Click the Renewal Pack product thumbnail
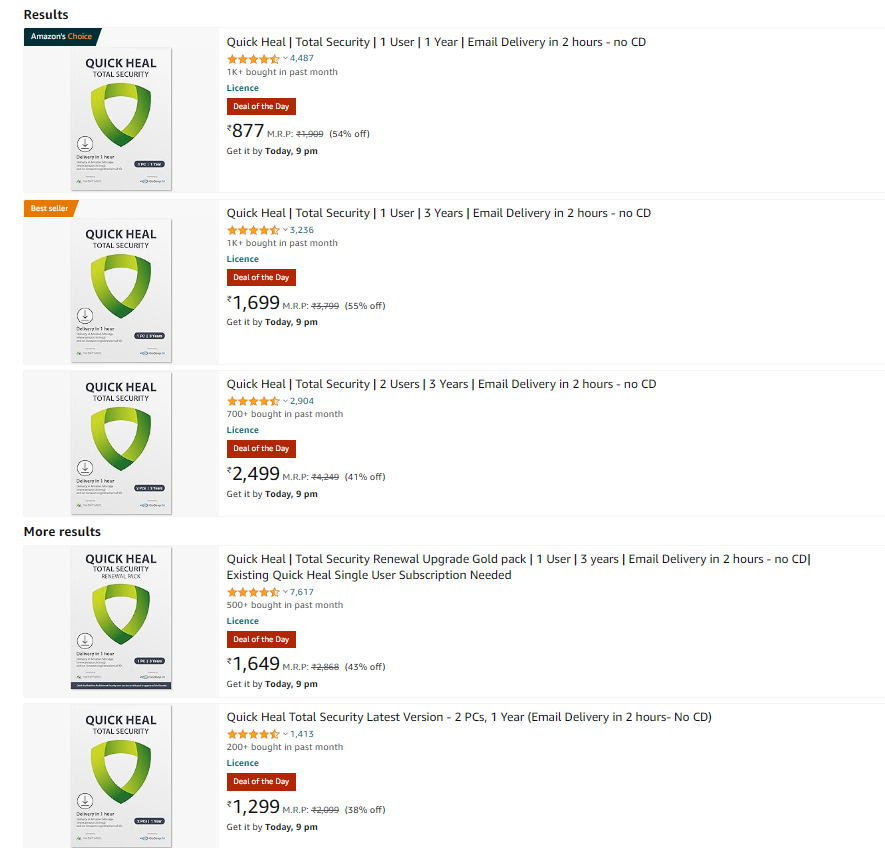 [x=121, y=619]
